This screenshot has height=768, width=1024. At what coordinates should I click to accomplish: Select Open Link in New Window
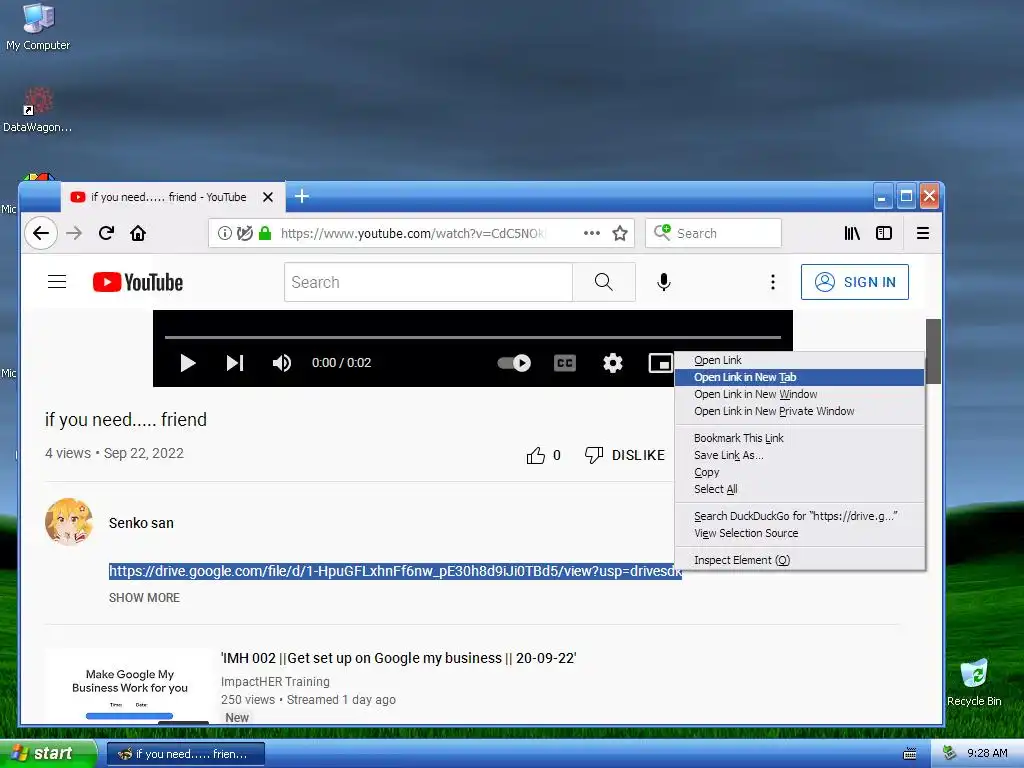point(799,394)
